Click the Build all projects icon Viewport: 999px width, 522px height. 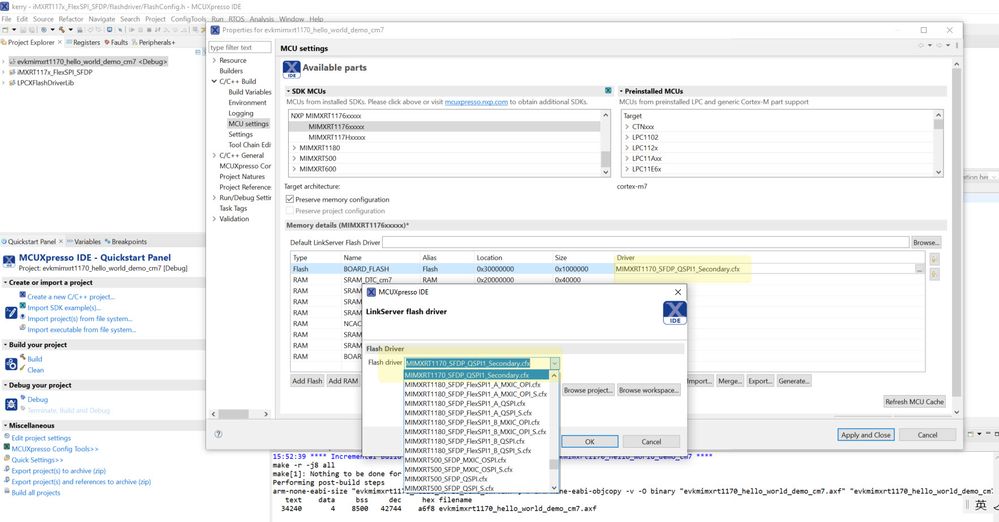tap(7, 492)
